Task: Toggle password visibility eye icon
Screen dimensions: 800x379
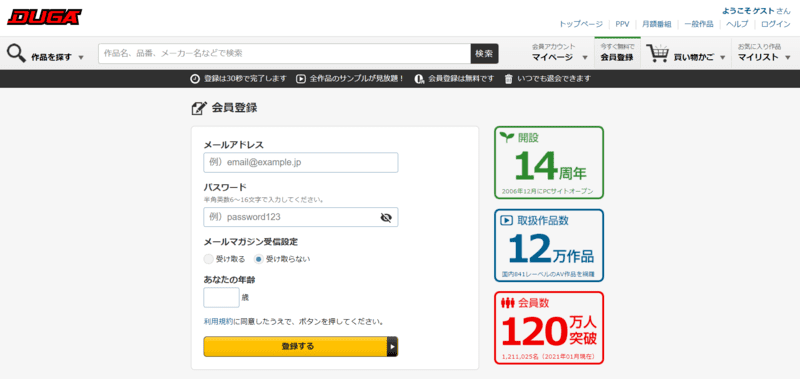Action: tap(386, 218)
